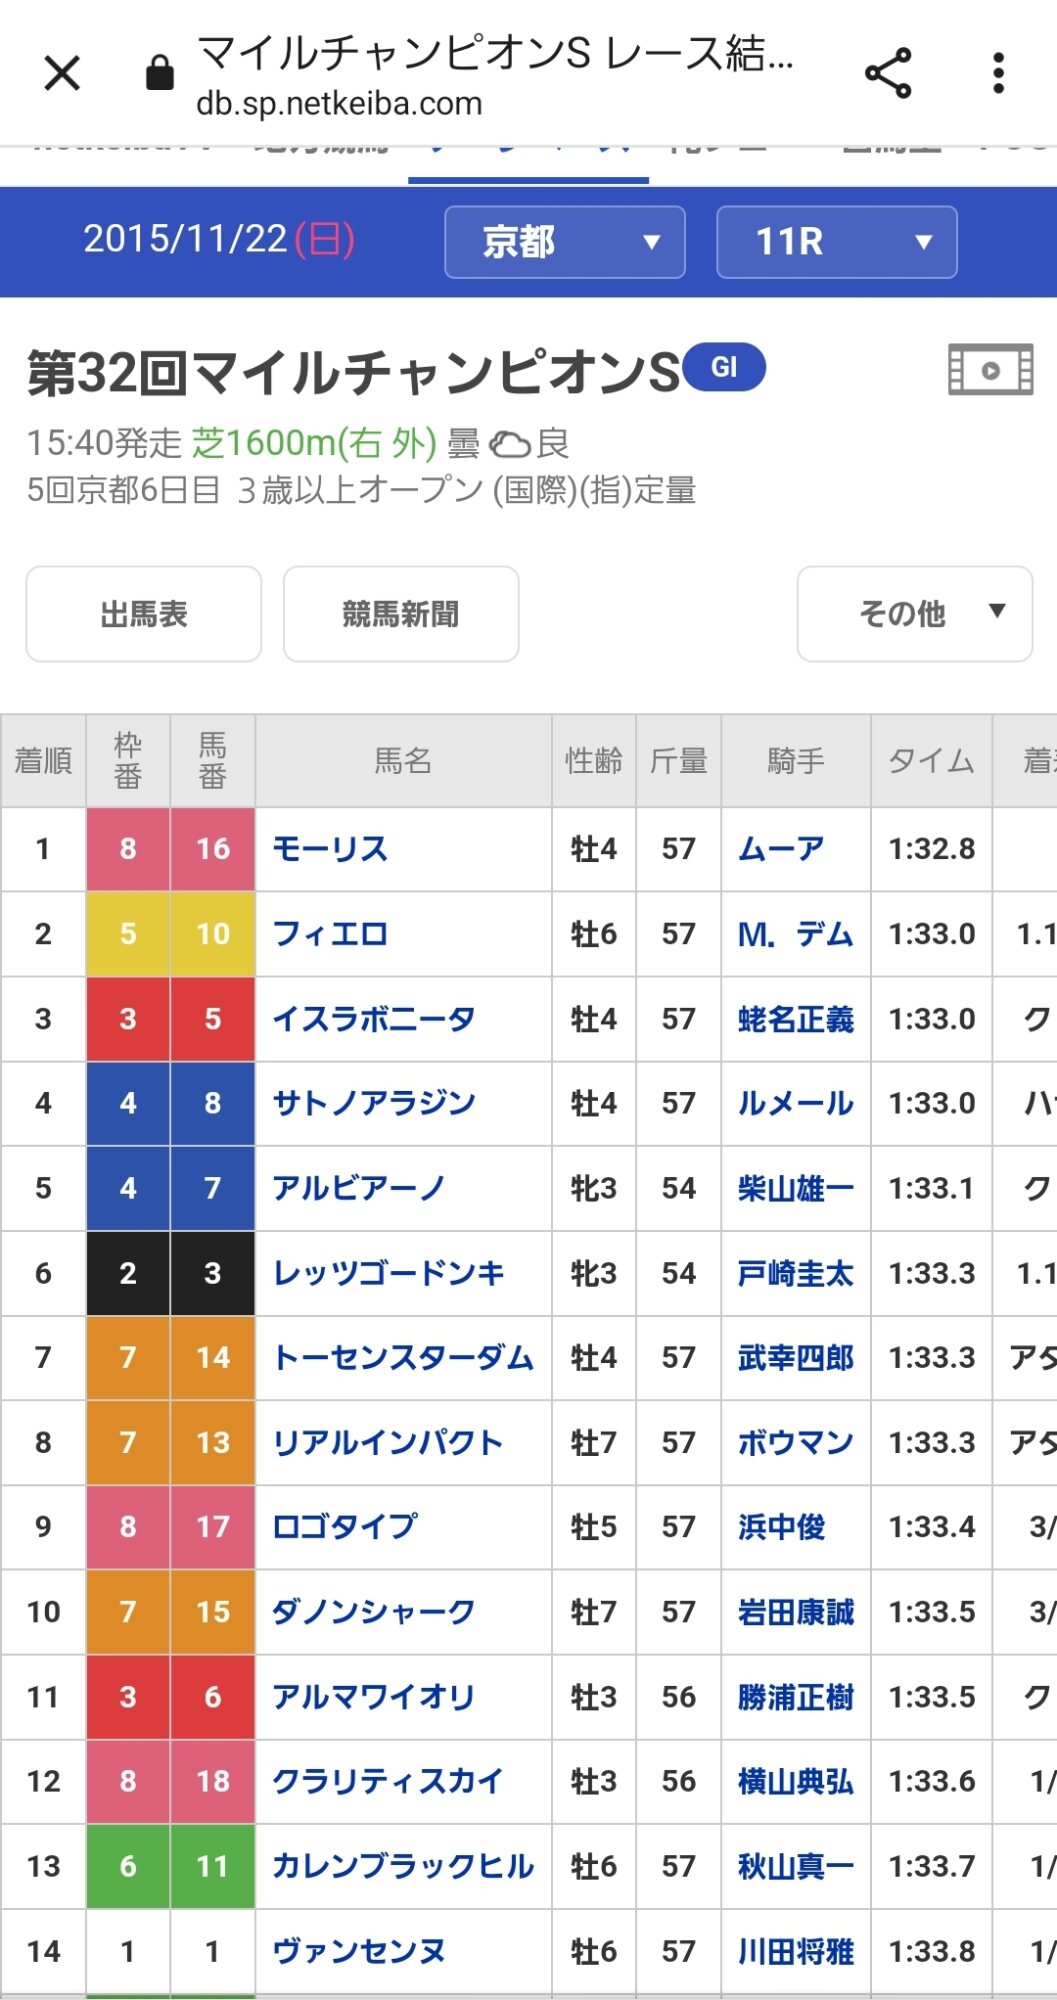Open jockey ルメール profile
Image resolution: width=1057 pixels, height=2000 pixels.
pyautogui.click(x=795, y=1103)
